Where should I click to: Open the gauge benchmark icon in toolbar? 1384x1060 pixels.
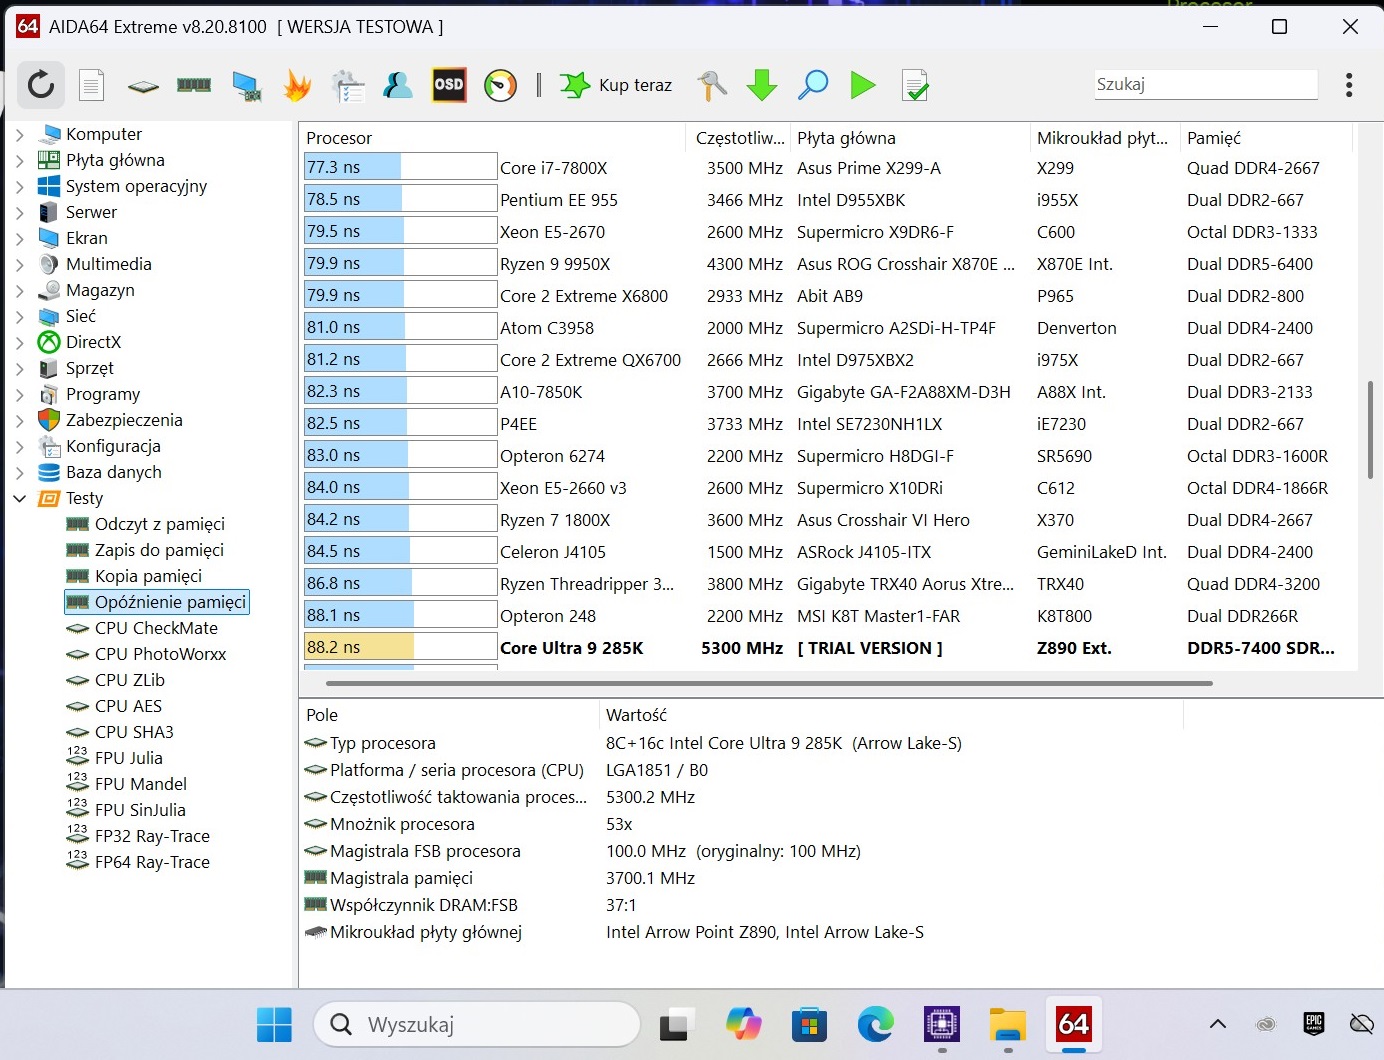[500, 86]
